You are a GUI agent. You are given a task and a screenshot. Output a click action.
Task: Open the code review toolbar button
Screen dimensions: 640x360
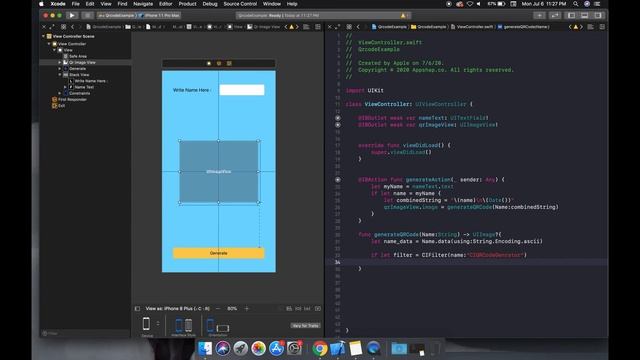click(555, 16)
